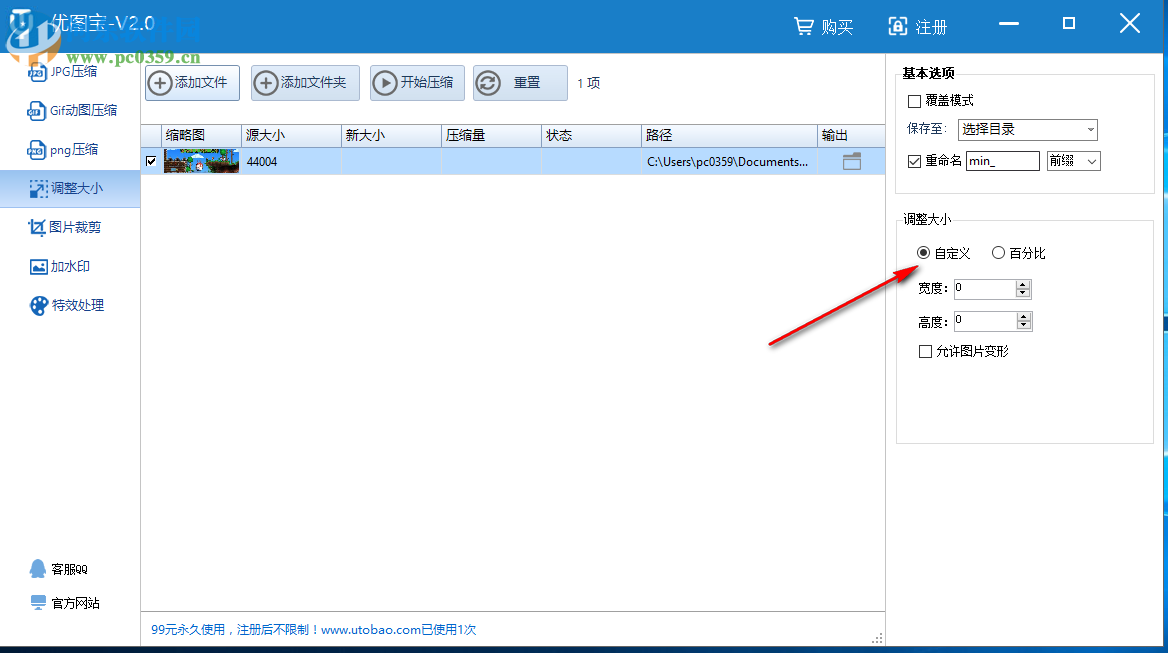1168x653 pixels.
Task: Click the 压缩量 column header
Action: click(x=491, y=136)
